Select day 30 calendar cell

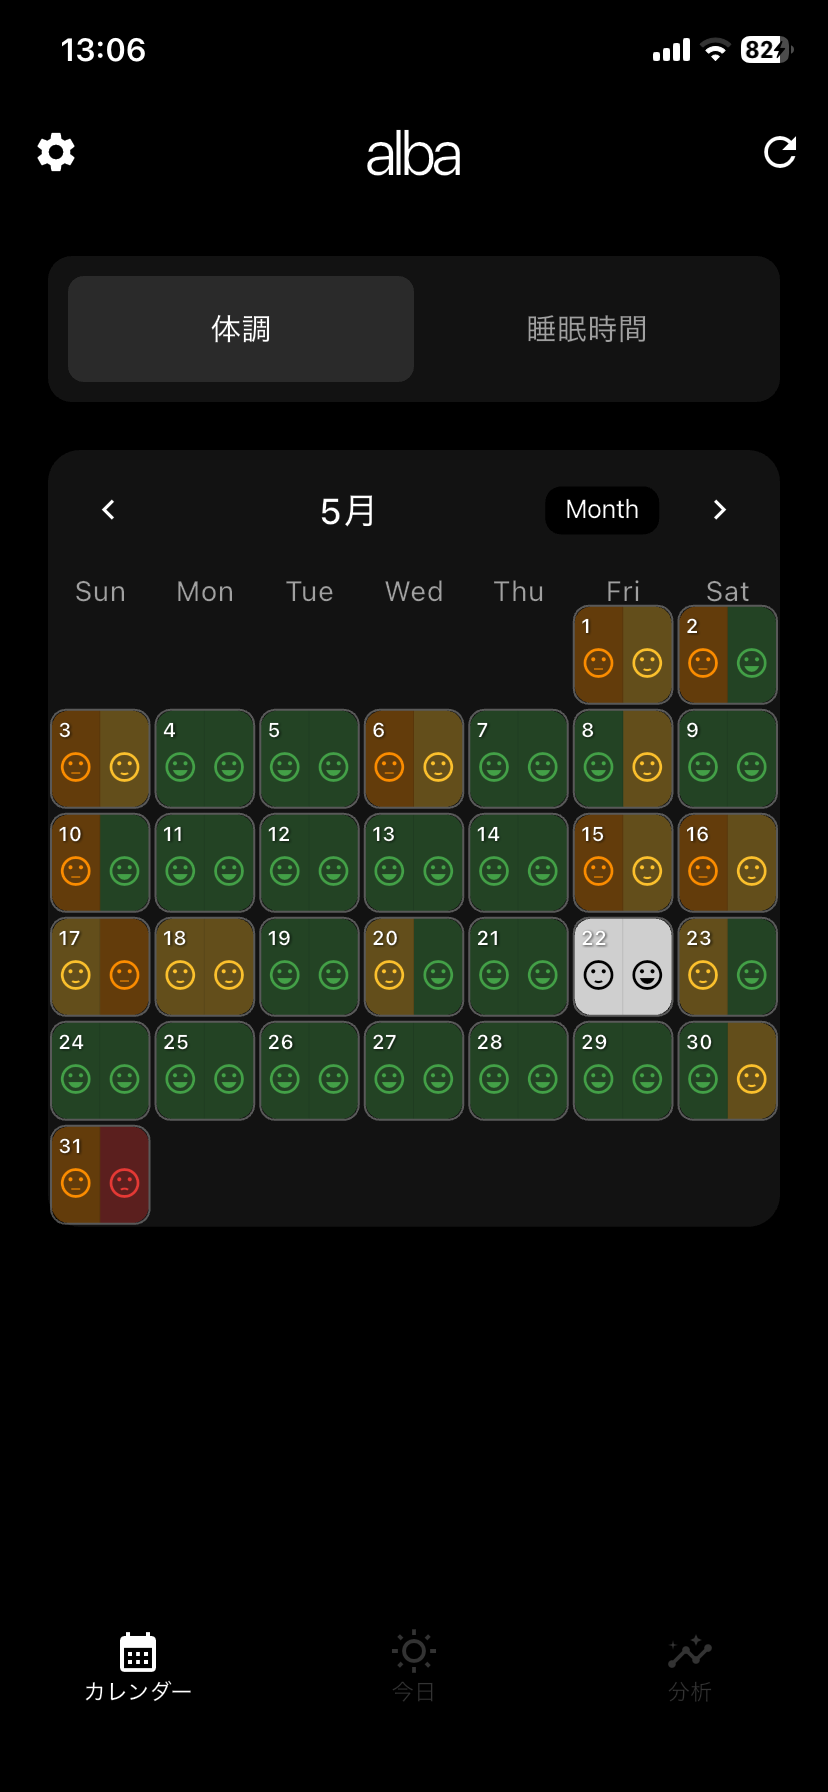coord(728,1071)
